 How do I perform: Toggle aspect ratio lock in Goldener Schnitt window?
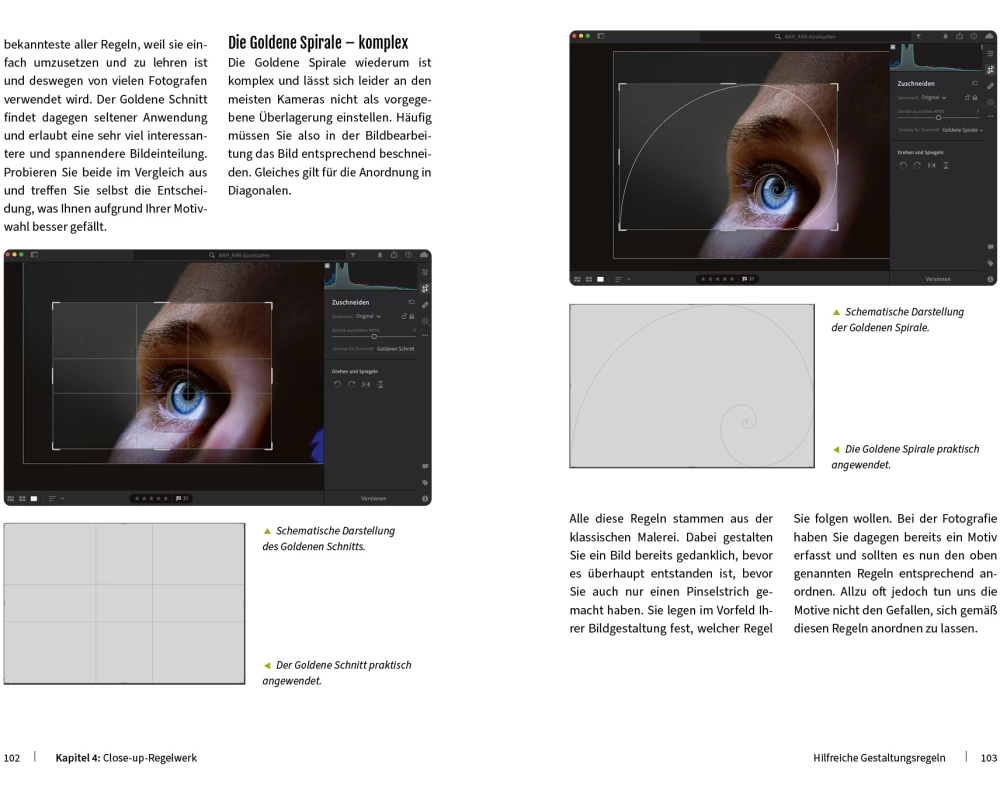tap(412, 316)
